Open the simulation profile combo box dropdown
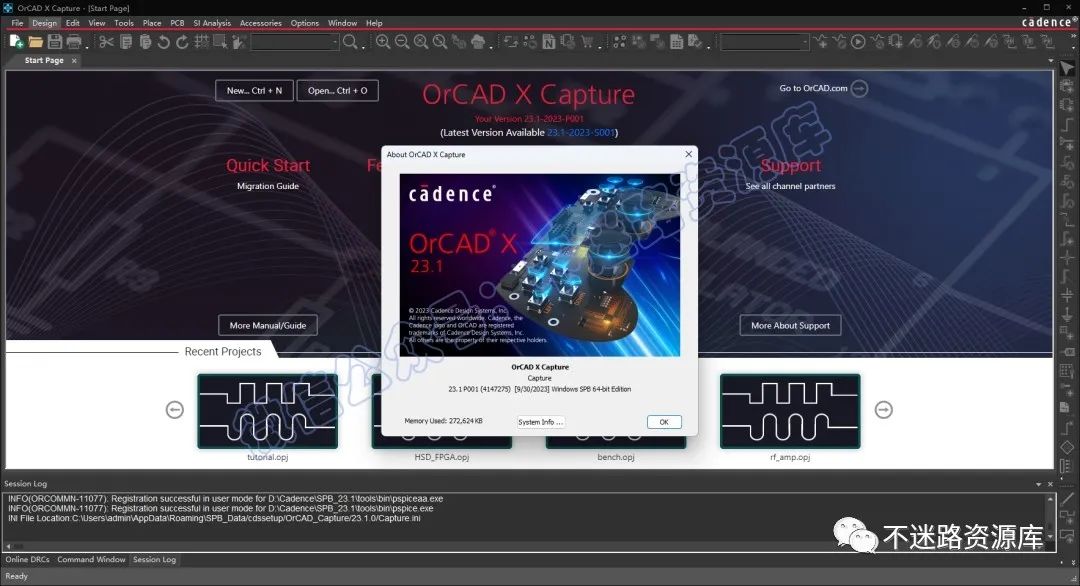The width and height of the screenshot is (1080, 586). point(805,43)
